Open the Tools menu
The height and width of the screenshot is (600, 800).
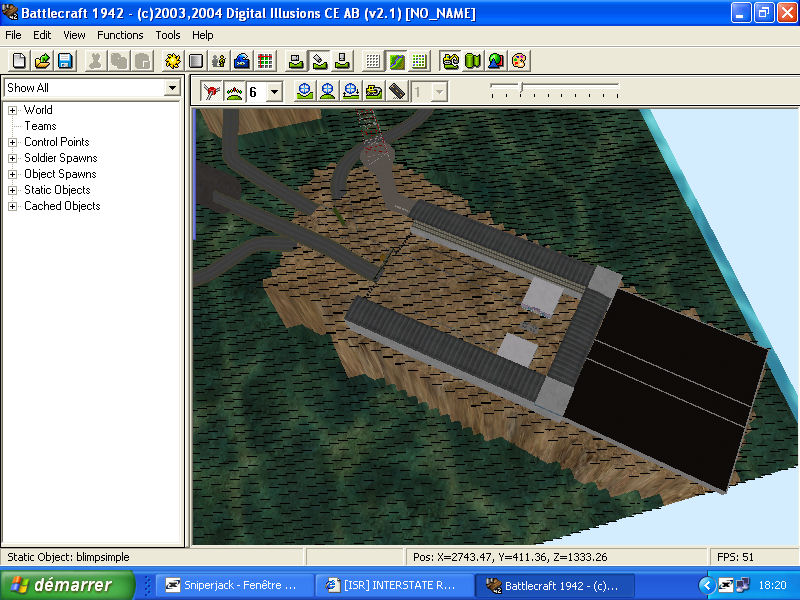[168, 35]
